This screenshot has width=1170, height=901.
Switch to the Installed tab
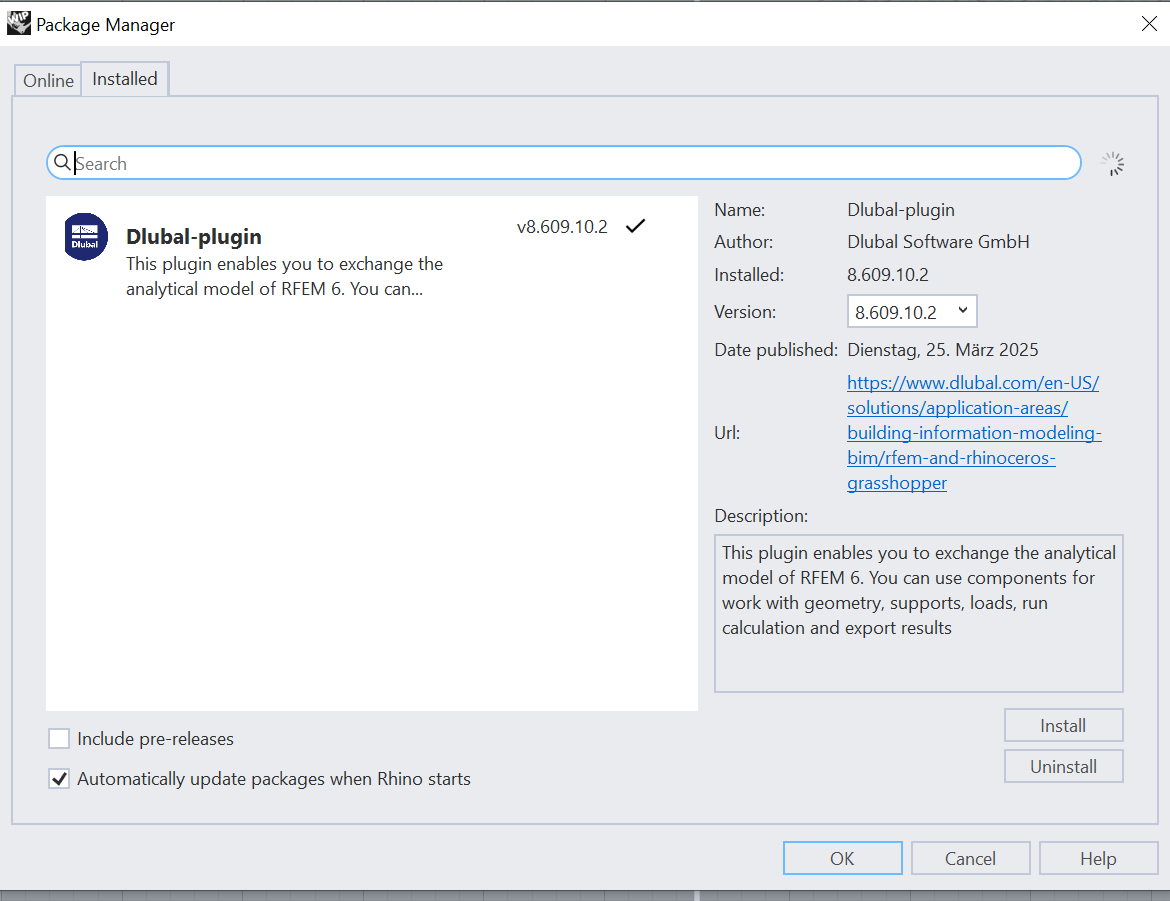[x=125, y=78]
